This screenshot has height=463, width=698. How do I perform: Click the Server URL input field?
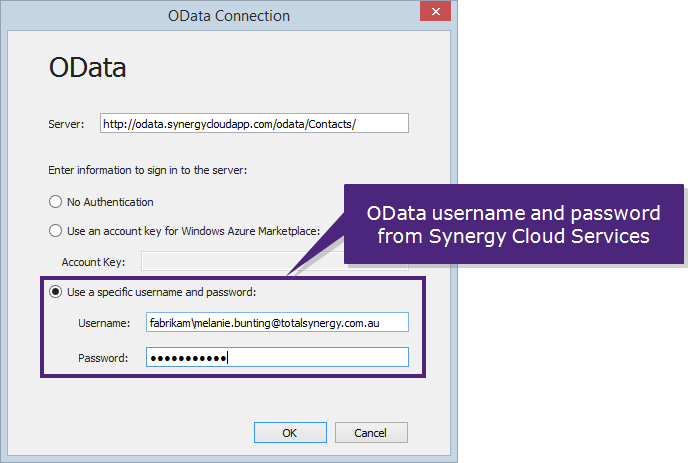[254, 123]
